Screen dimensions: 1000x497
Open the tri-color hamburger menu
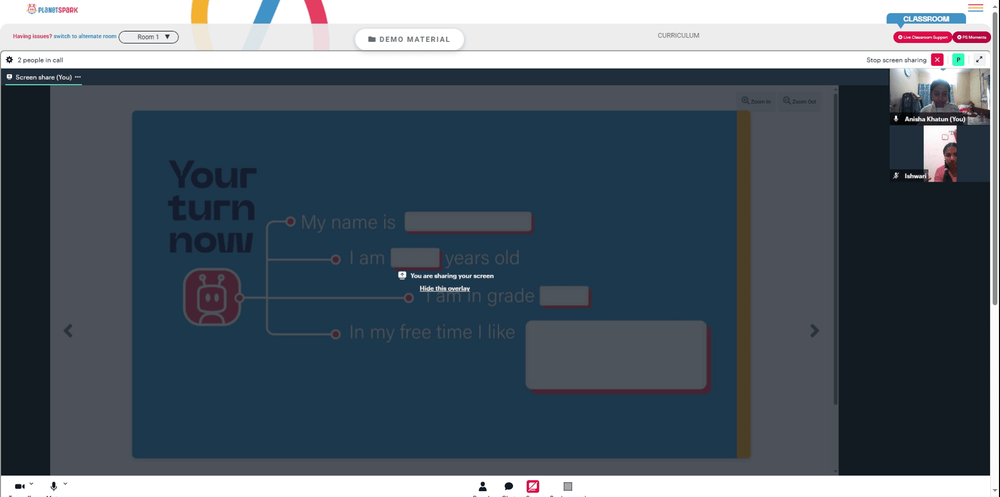click(x=975, y=8)
